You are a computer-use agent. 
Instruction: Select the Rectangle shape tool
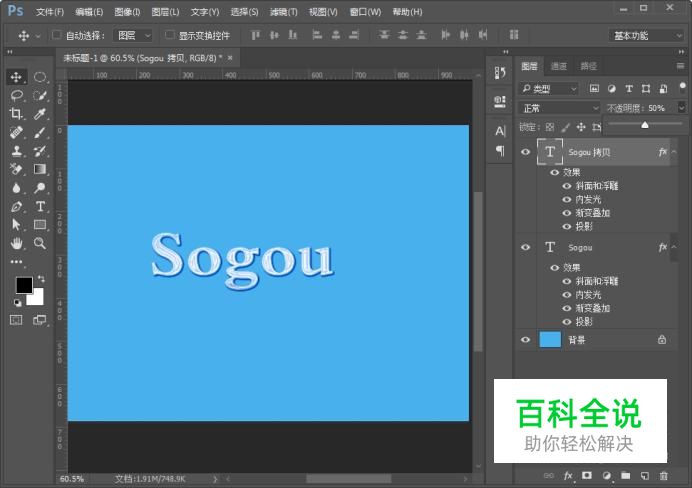point(40,225)
